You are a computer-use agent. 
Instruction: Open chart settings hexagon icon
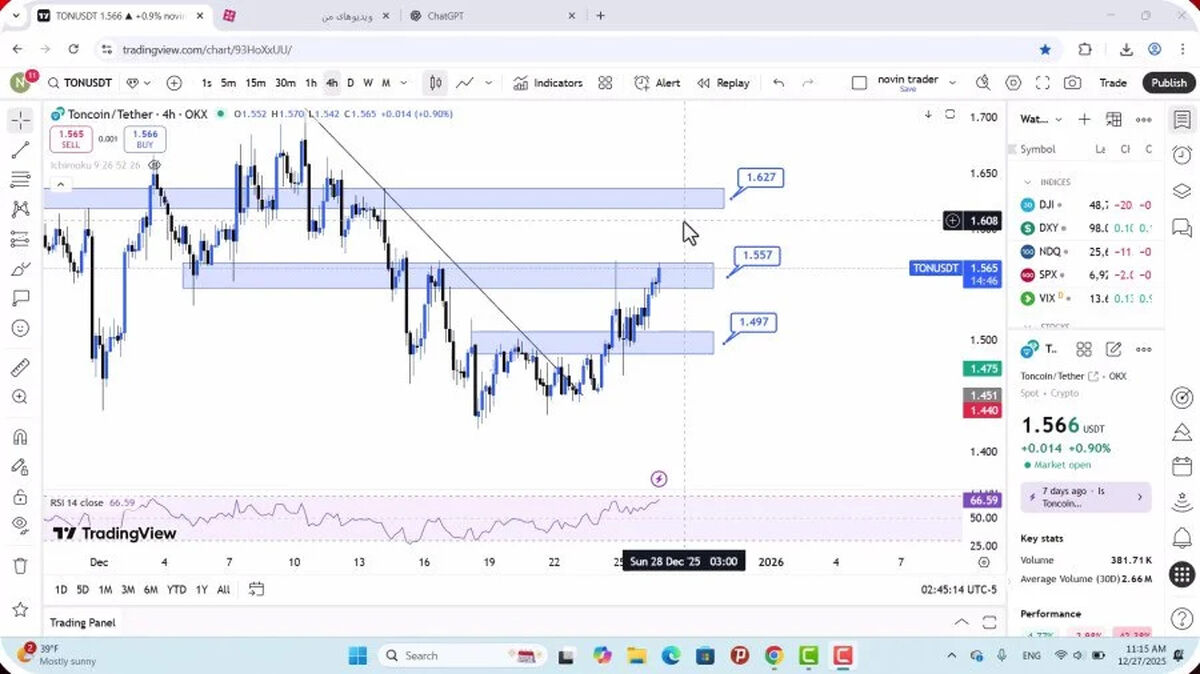tap(1013, 83)
